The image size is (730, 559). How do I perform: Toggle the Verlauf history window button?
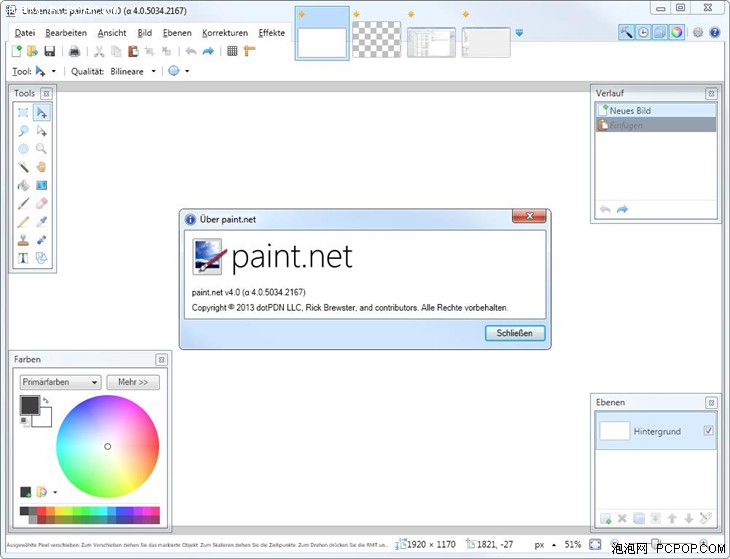pyautogui.click(x=643, y=32)
